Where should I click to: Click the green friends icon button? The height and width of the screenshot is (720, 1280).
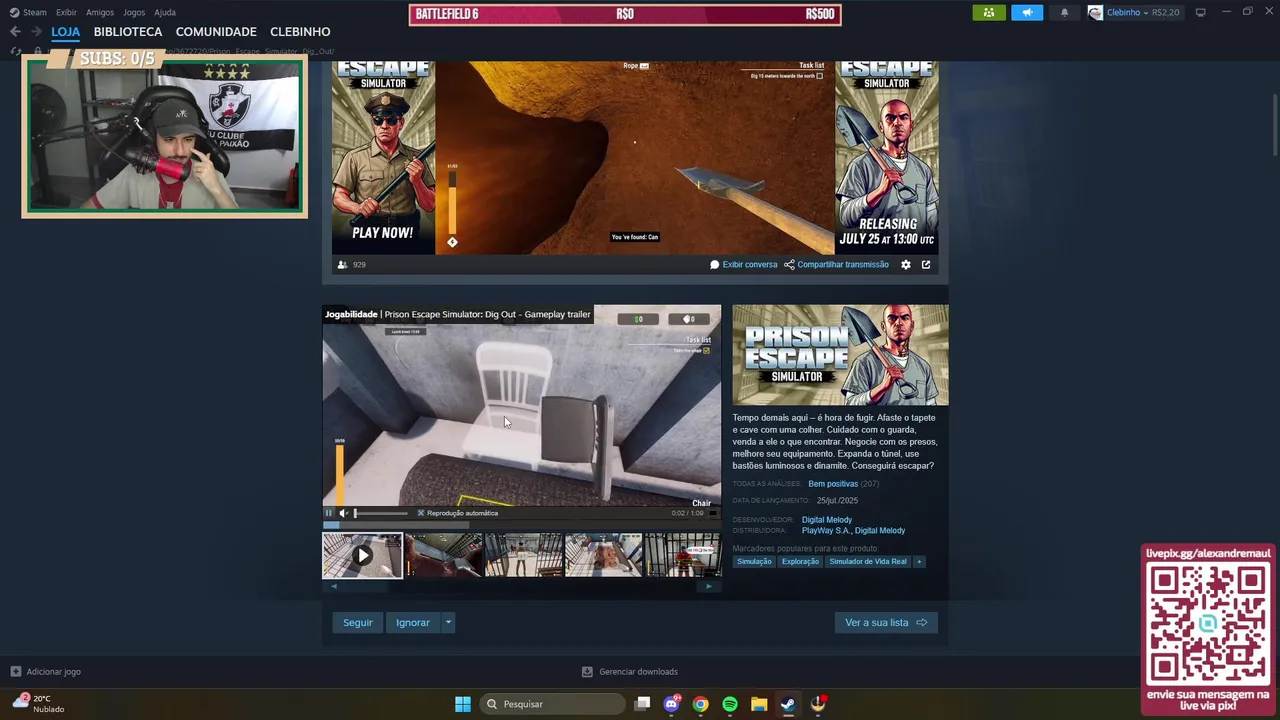(x=989, y=12)
